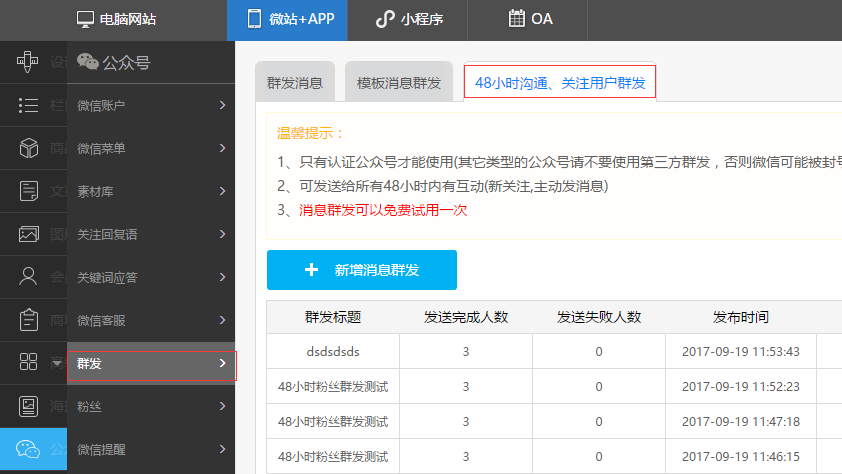This screenshot has height=474, width=842.
Task: Open the 关注回复语 menu item
Action: pyautogui.click(x=151, y=234)
